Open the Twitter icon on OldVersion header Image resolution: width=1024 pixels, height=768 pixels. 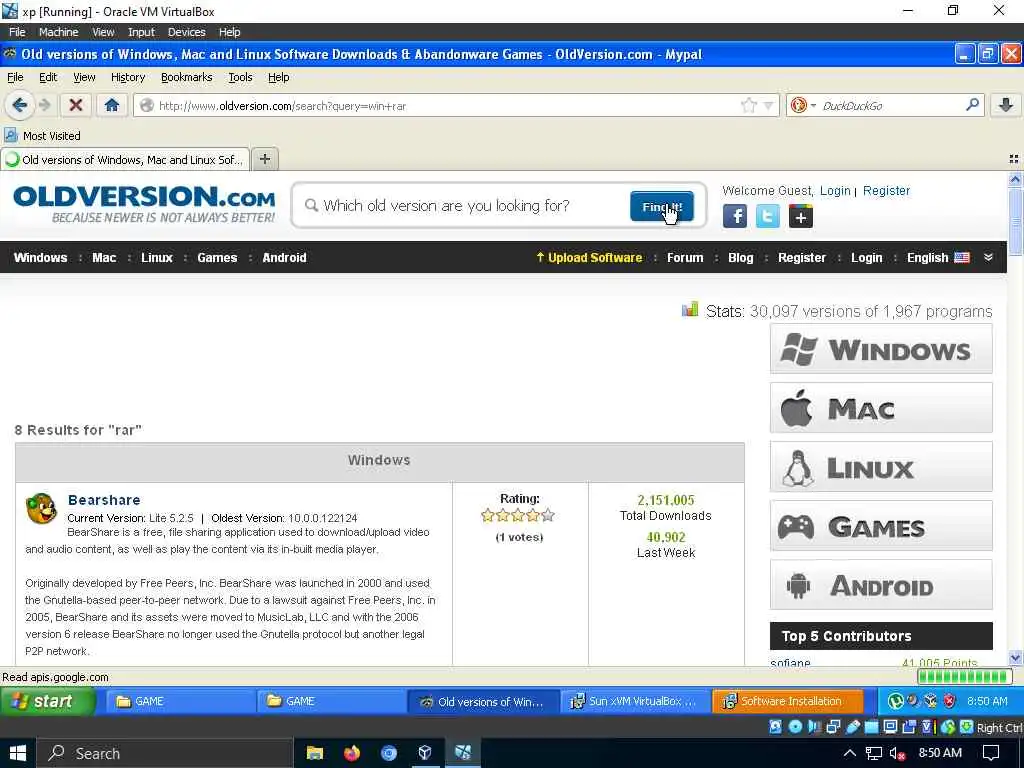tap(767, 216)
